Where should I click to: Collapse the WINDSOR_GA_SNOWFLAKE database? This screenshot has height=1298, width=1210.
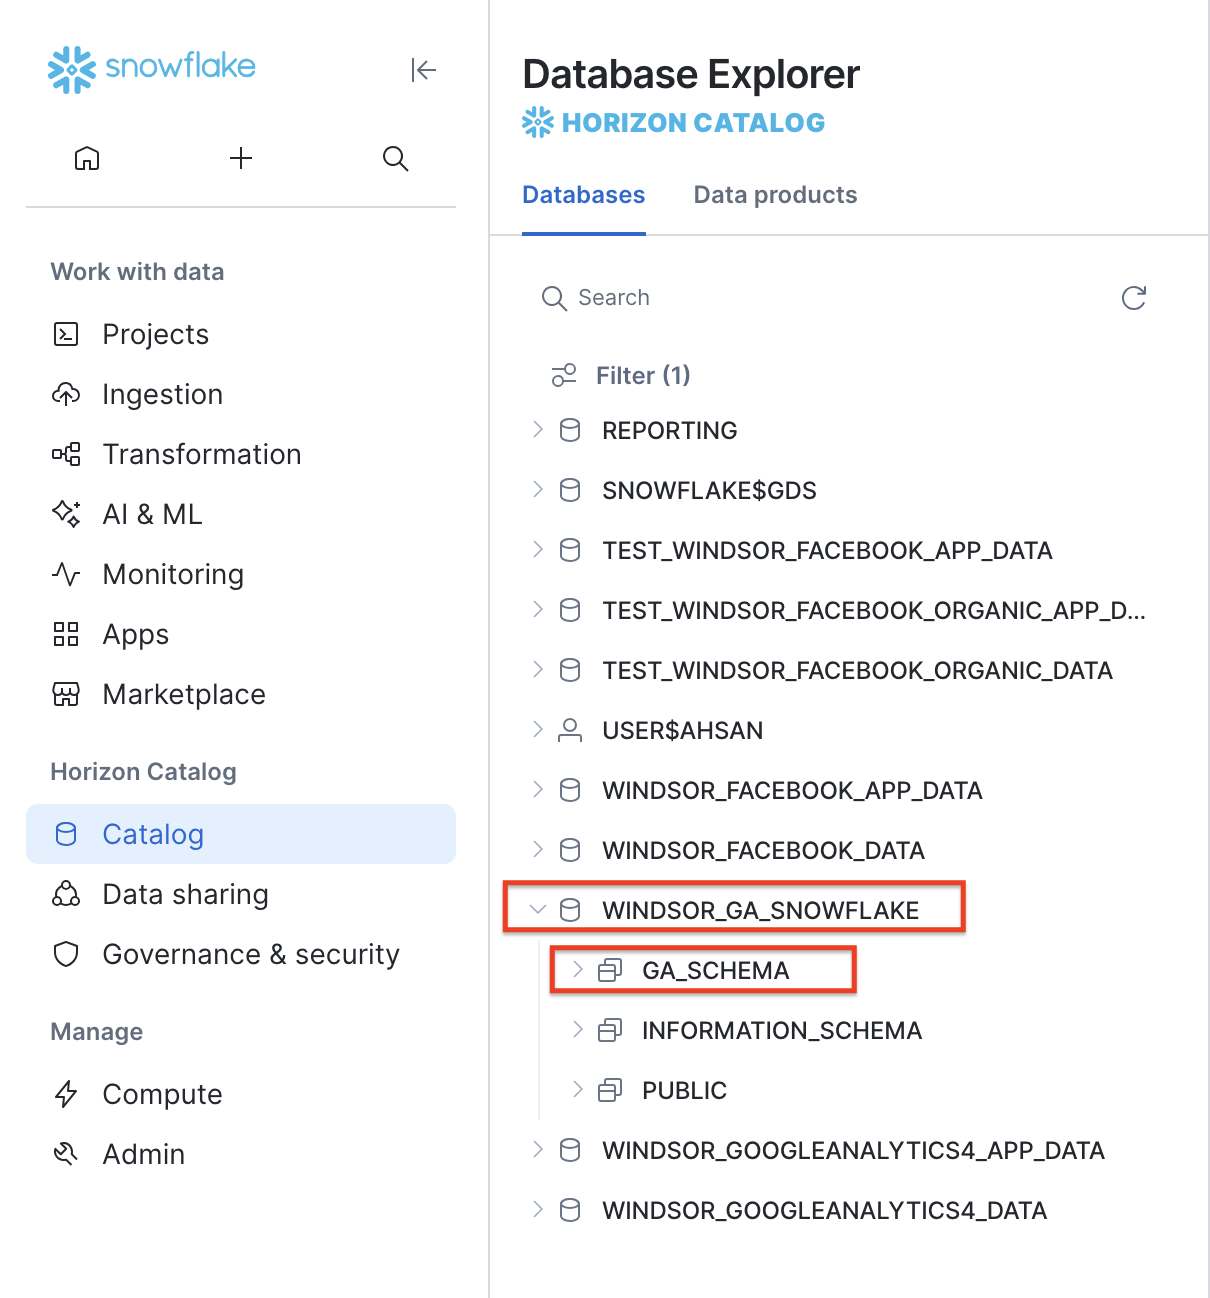click(x=538, y=910)
